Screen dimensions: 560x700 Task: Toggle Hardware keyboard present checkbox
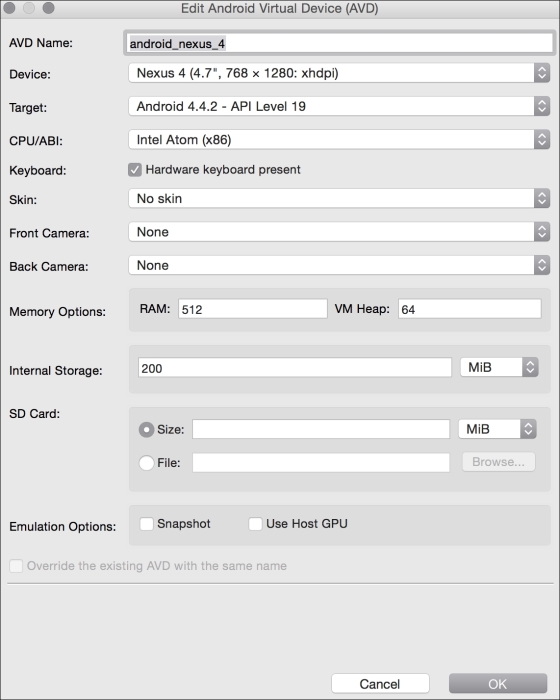pos(134,170)
